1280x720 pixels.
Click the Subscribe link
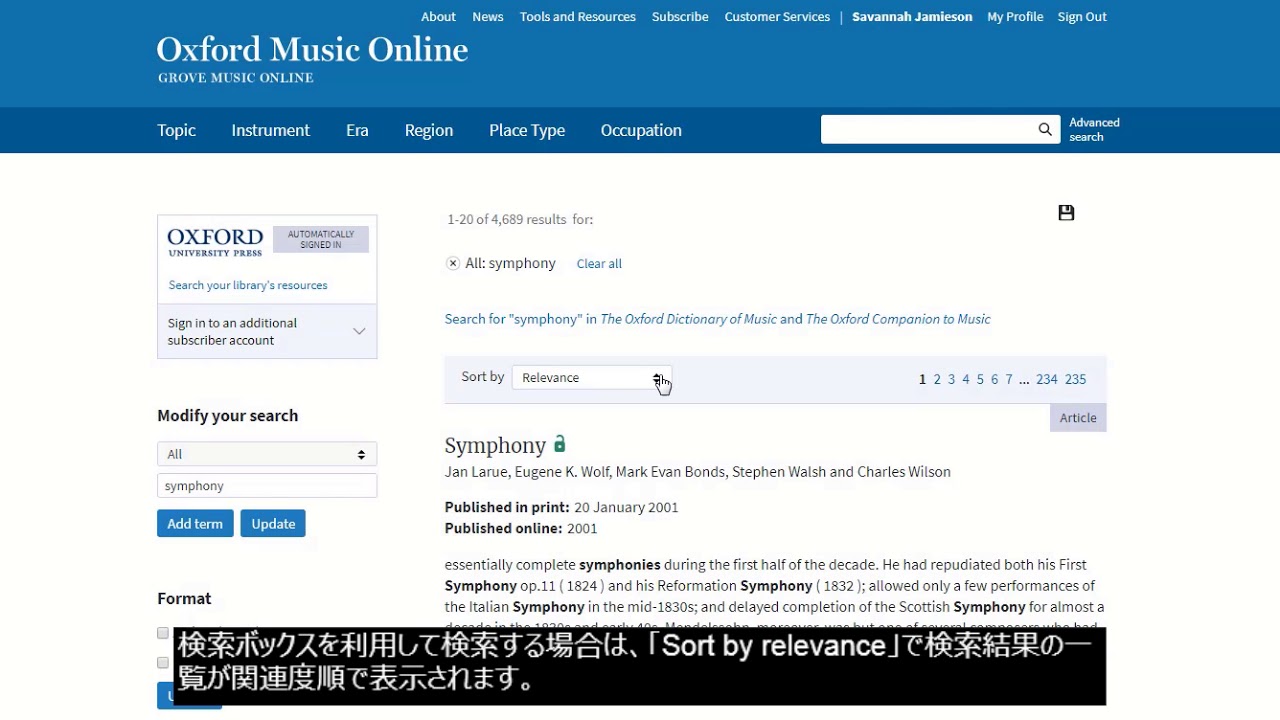pyautogui.click(x=680, y=17)
